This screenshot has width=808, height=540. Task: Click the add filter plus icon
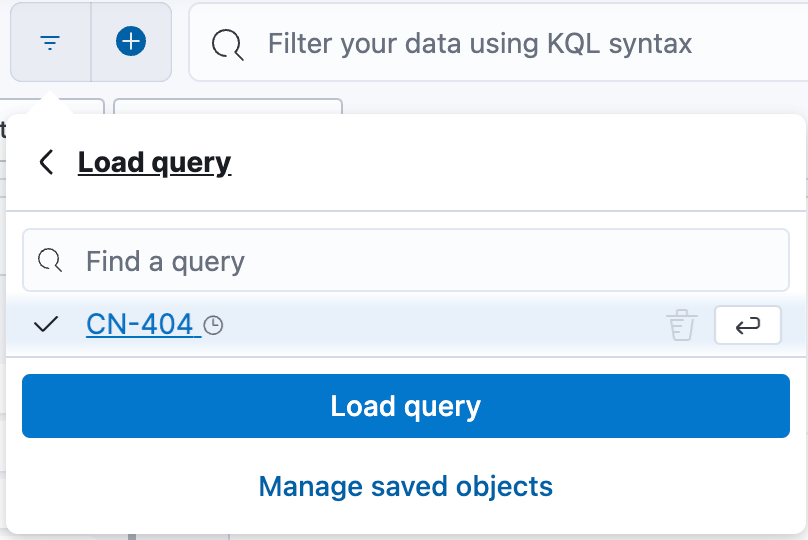click(x=131, y=41)
